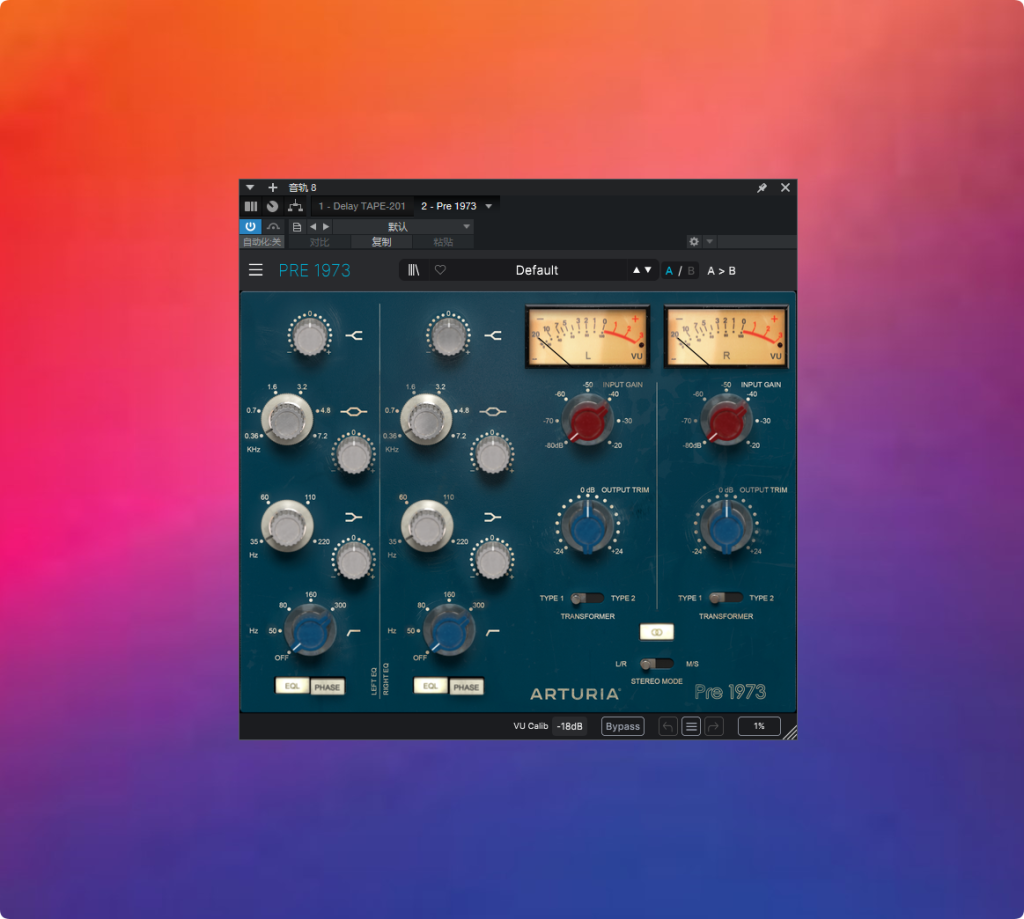Copy settings with the A > B button
Image resolution: width=1024 pixels, height=919 pixels.
[722, 270]
